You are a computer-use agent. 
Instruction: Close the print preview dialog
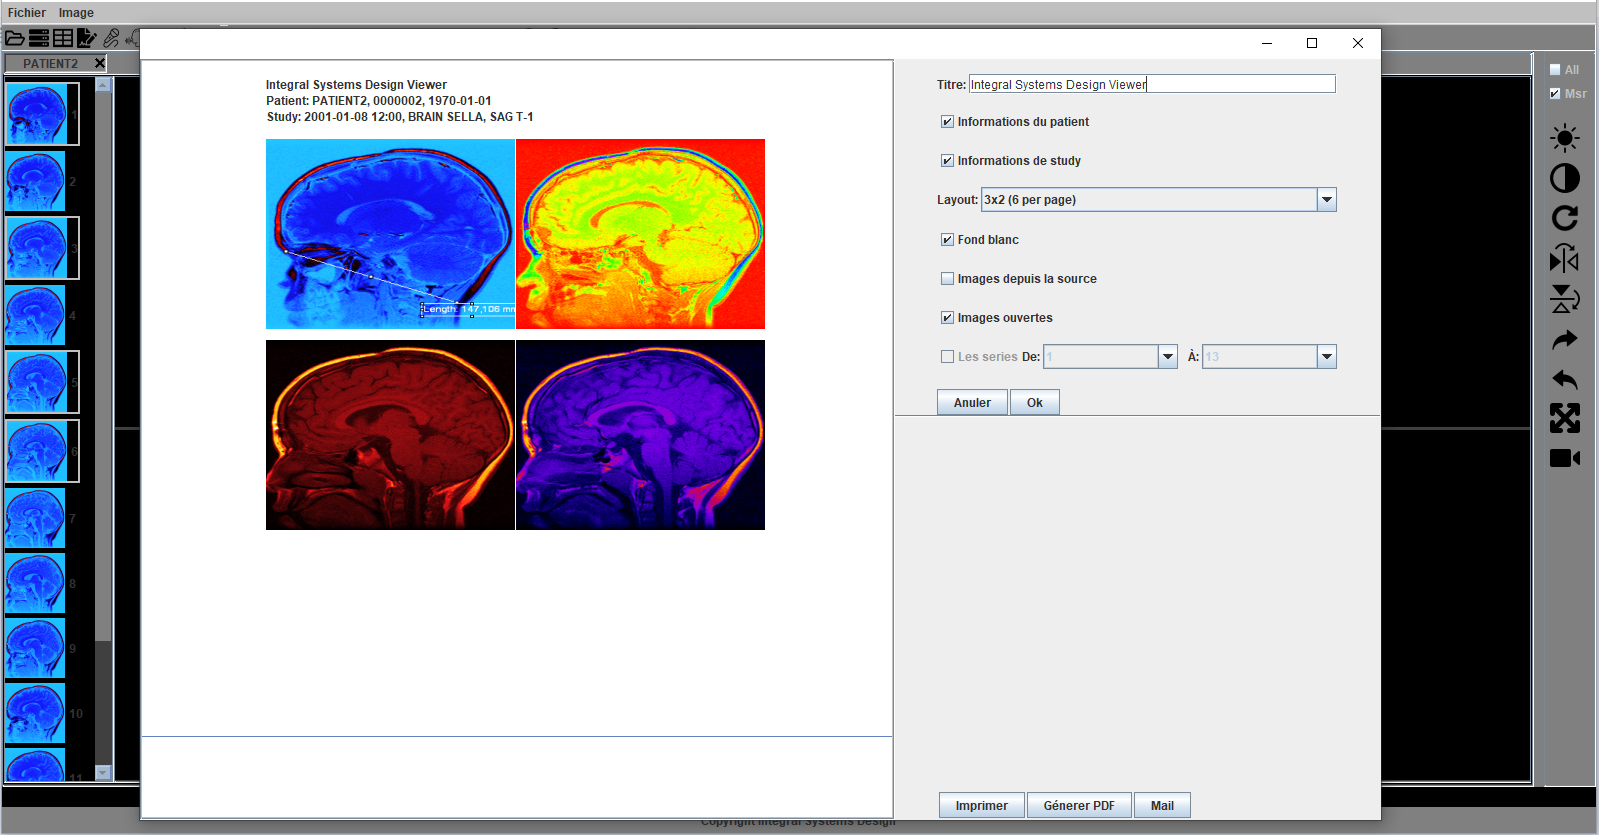[x=1358, y=43]
